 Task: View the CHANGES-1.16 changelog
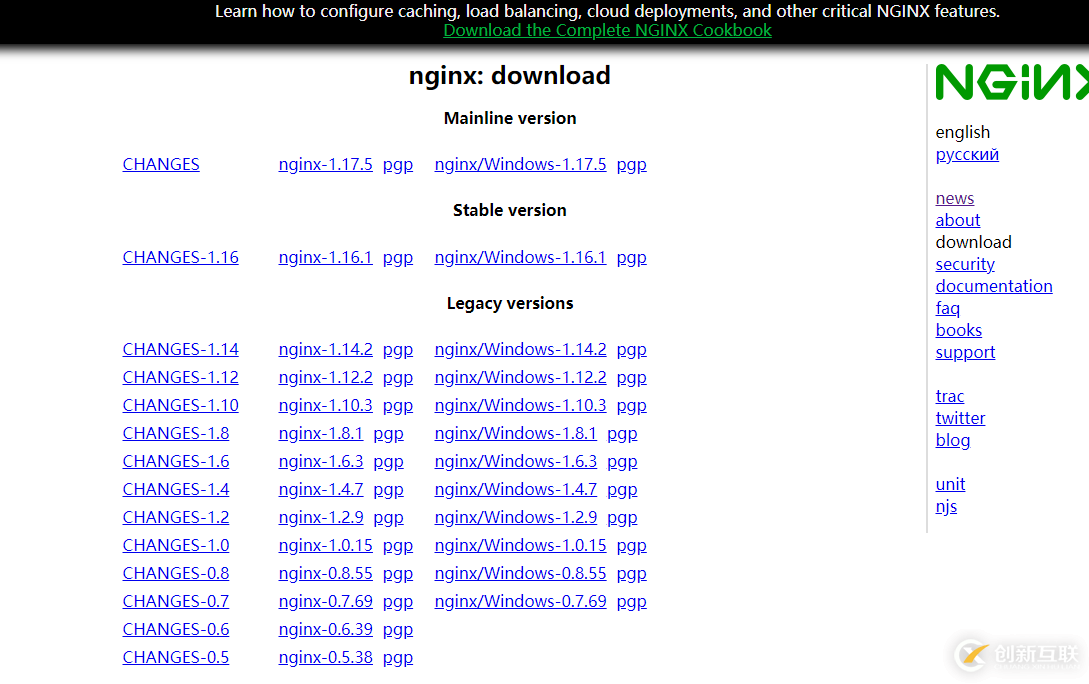point(180,257)
